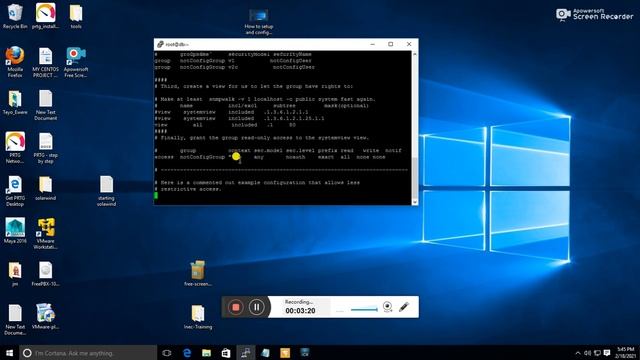640x360 pixels.
Task: Open the tools folder on desktop
Action: 76,16
